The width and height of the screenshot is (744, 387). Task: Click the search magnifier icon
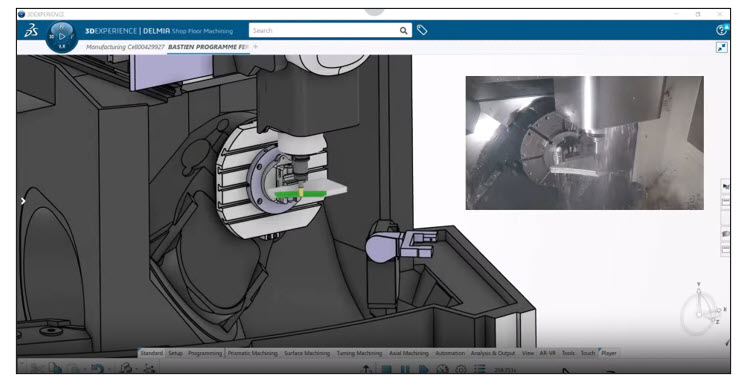403,31
